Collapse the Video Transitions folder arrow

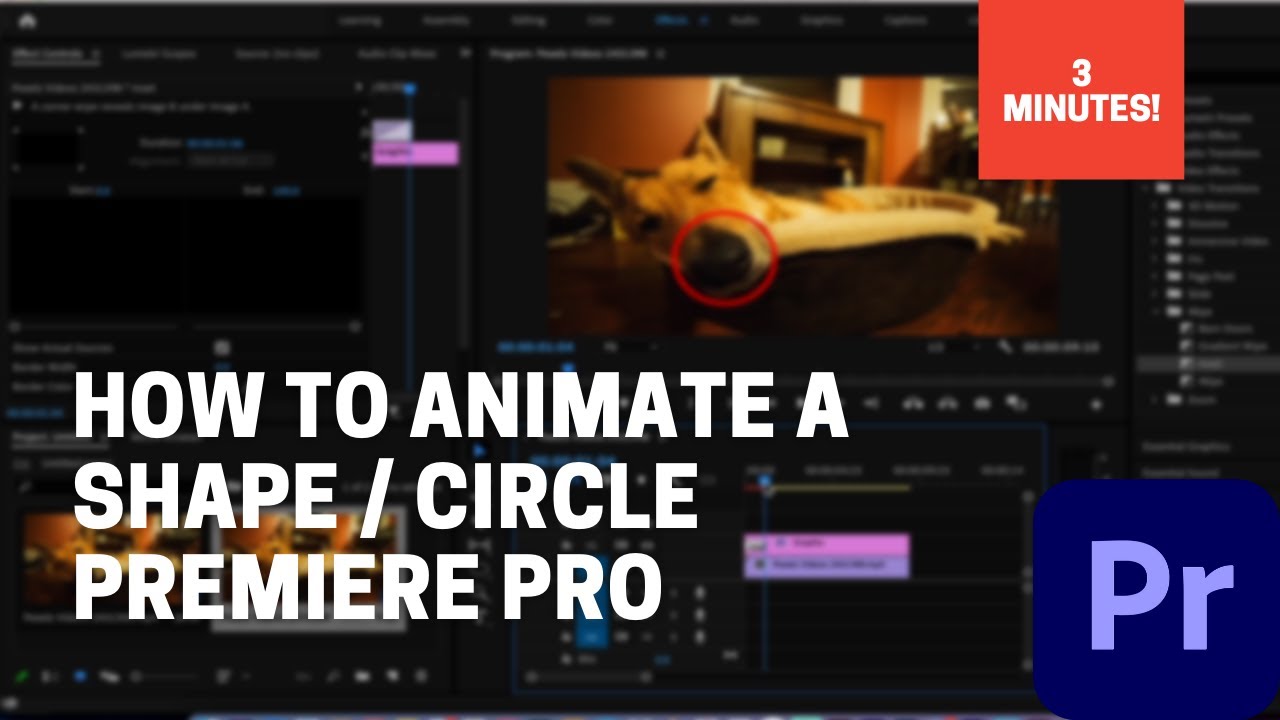click(x=1146, y=188)
